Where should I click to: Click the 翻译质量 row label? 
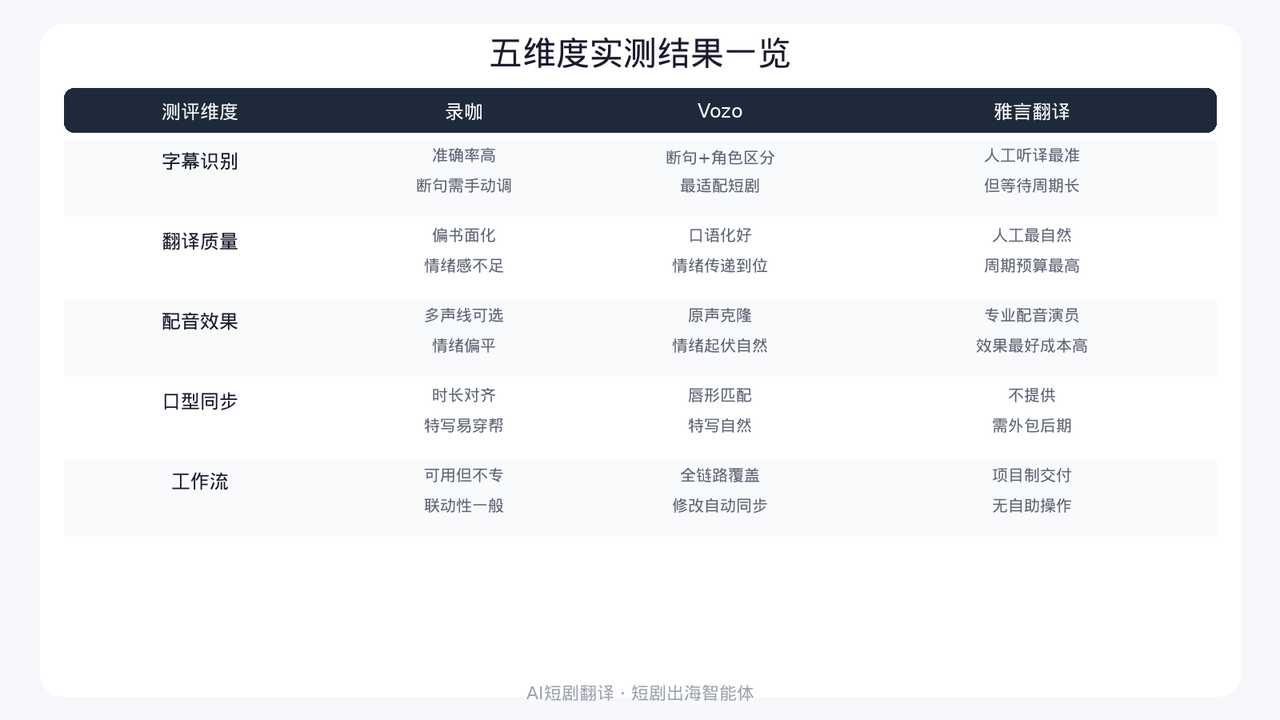click(x=200, y=241)
